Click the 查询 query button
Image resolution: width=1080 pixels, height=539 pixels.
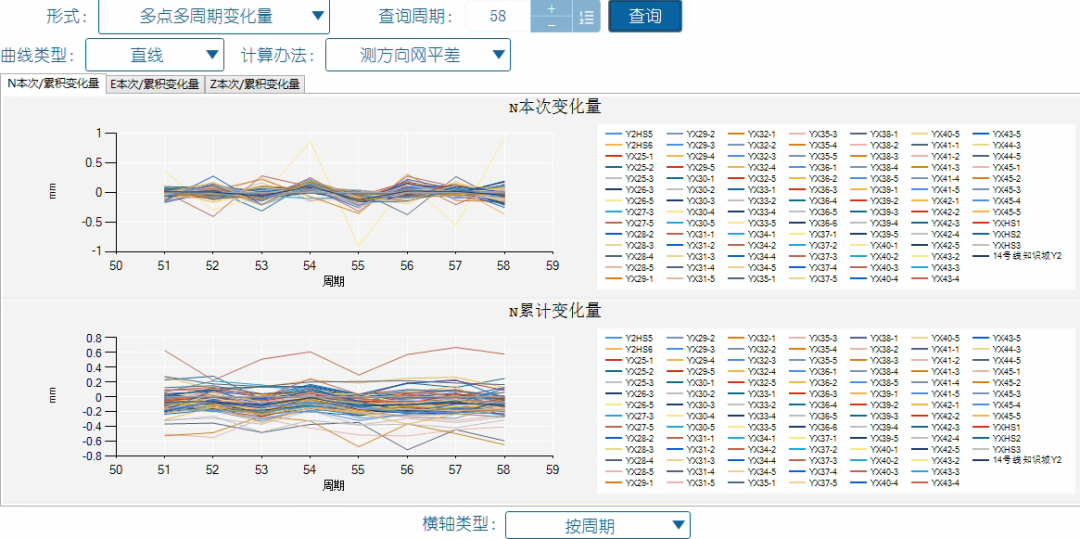pos(645,17)
